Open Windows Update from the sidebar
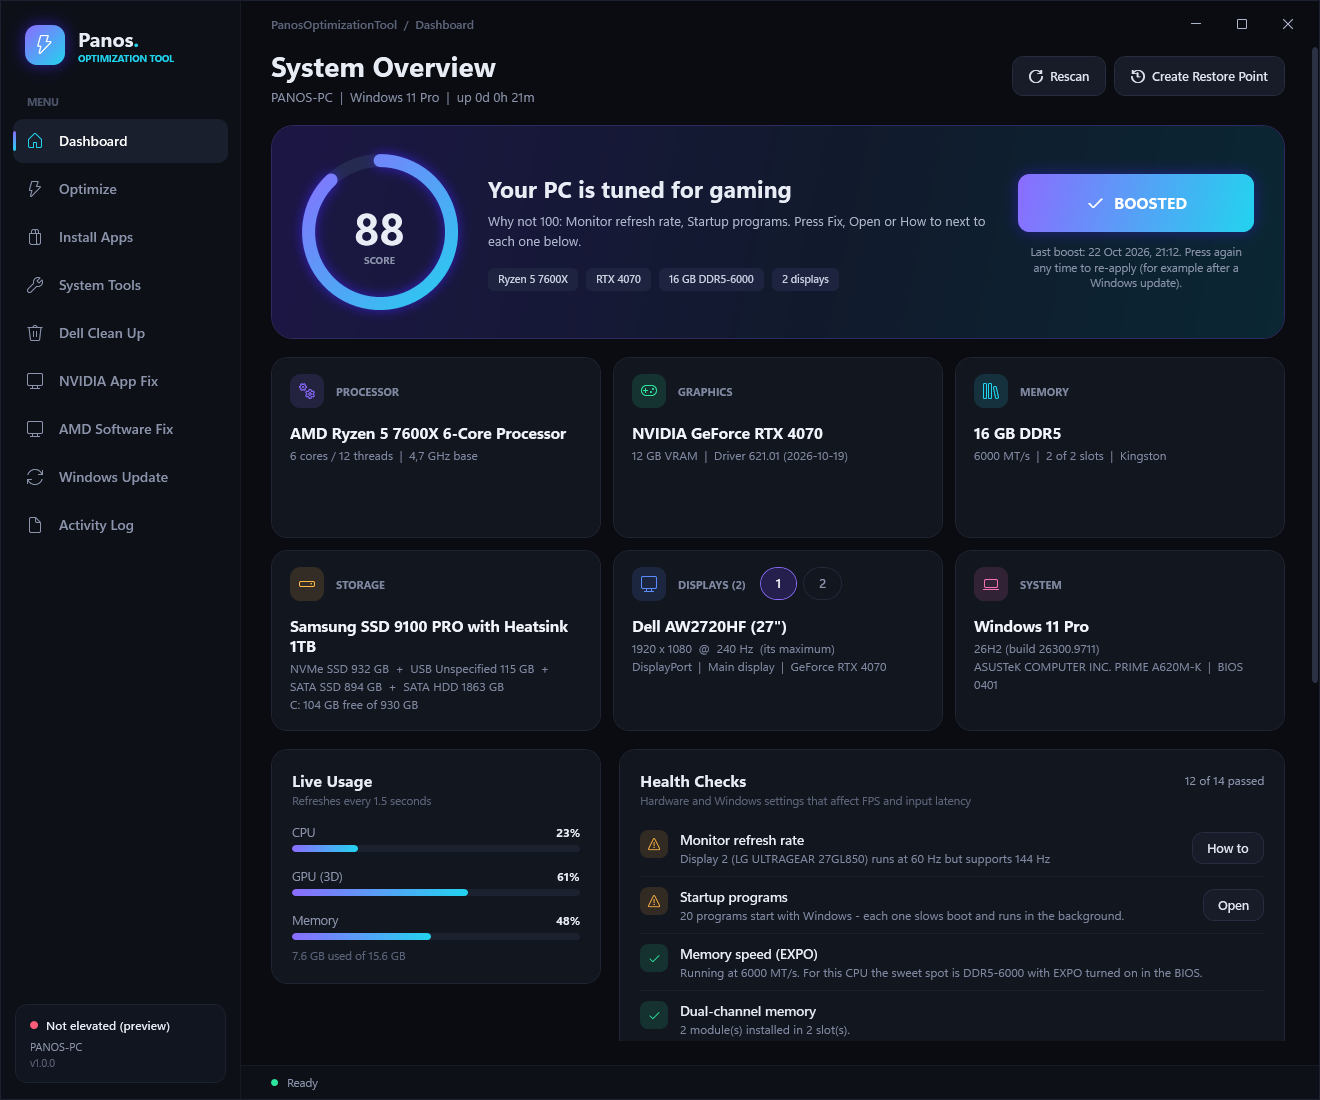Image resolution: width=1320 pixels, height=1100 pixels. point(121,477)
